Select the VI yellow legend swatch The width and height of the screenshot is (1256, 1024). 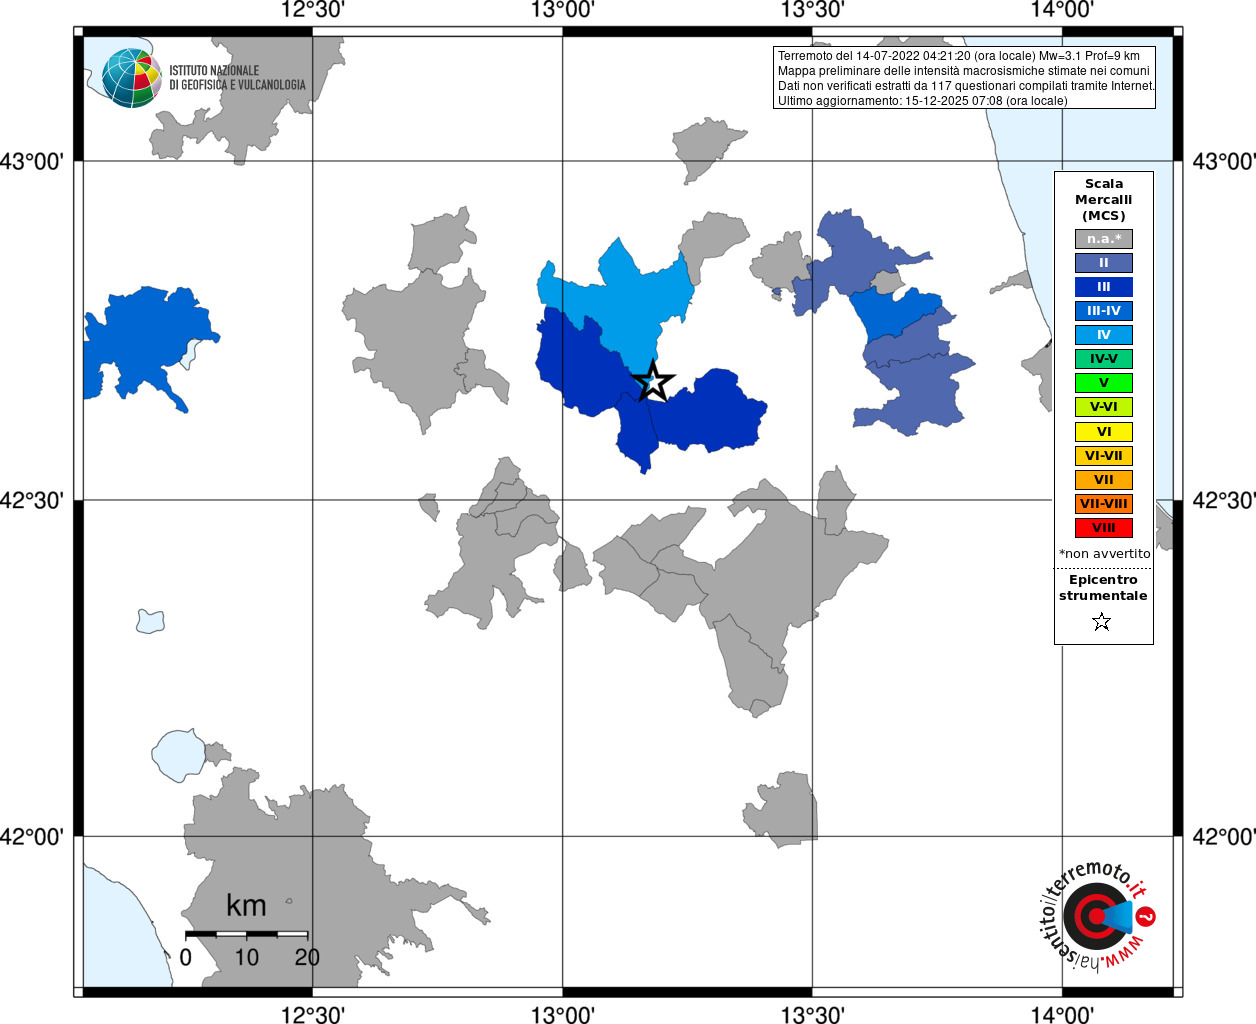[1104, 432]
